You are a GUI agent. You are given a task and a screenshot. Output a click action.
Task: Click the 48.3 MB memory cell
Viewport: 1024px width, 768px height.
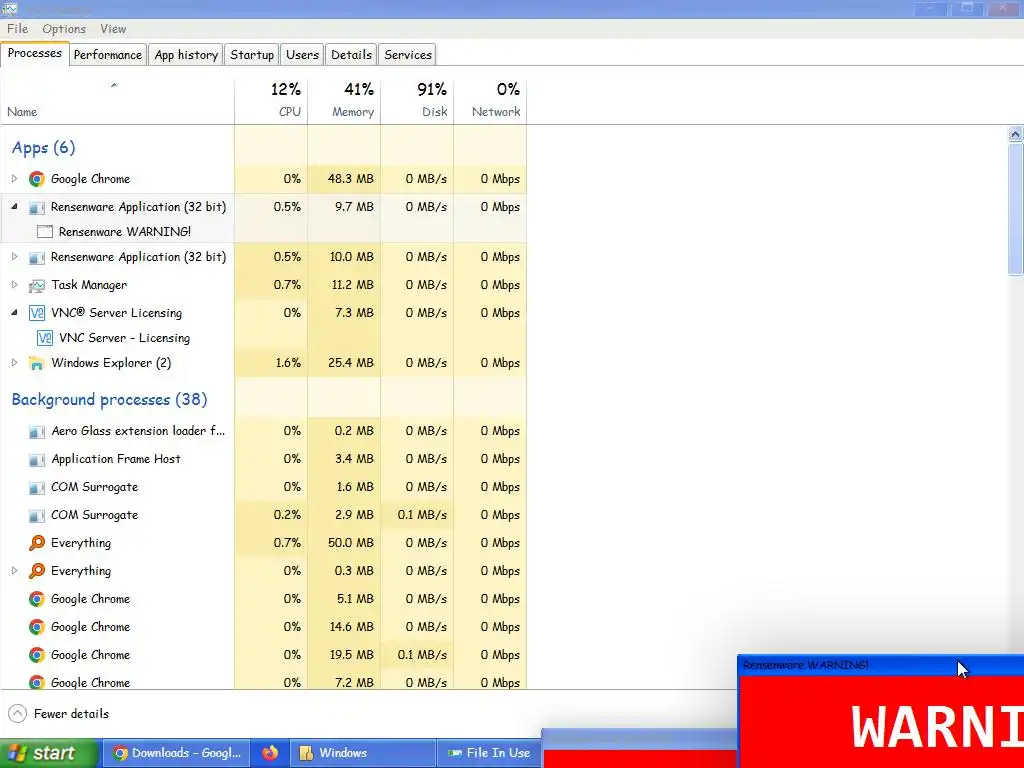(x=344, y=179)
